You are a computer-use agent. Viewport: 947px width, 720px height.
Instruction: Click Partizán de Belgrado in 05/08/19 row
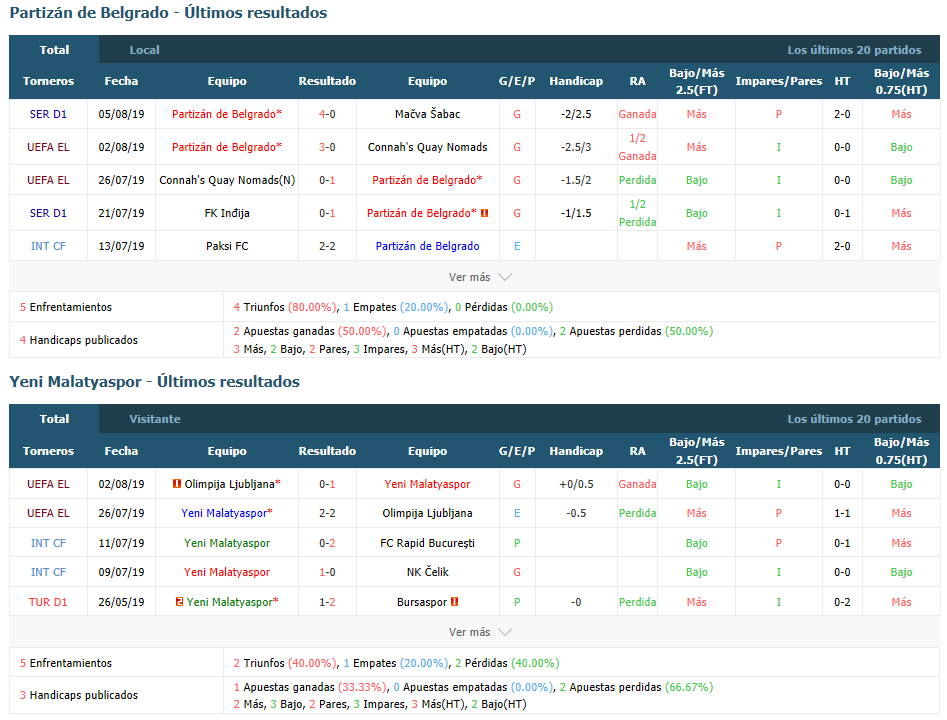pos(227,114)
